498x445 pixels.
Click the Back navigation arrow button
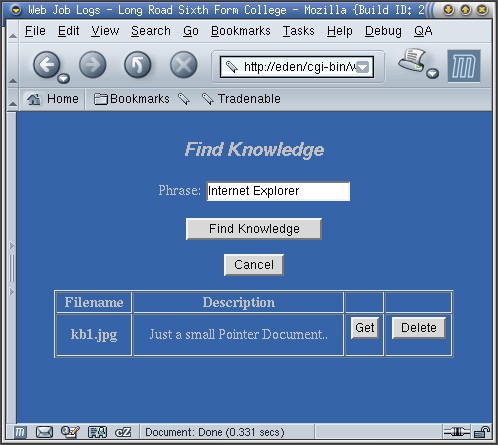[x=46, y=65]
